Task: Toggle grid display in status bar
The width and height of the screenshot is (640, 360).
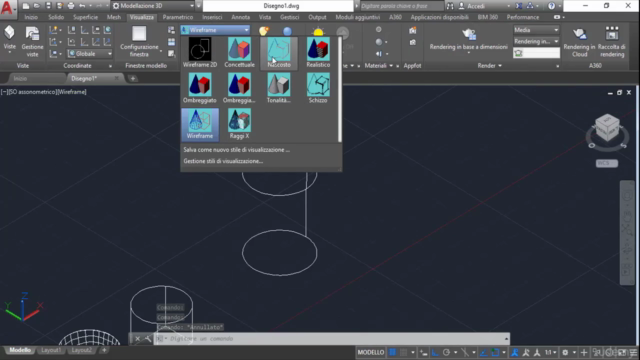Action: point(393,352)
